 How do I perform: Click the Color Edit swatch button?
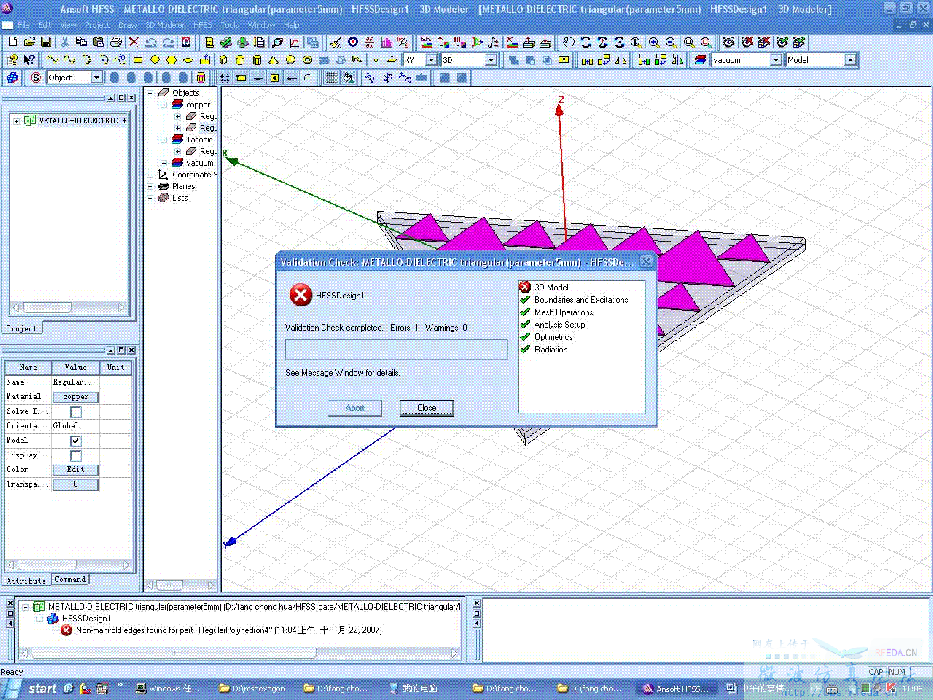76,469
